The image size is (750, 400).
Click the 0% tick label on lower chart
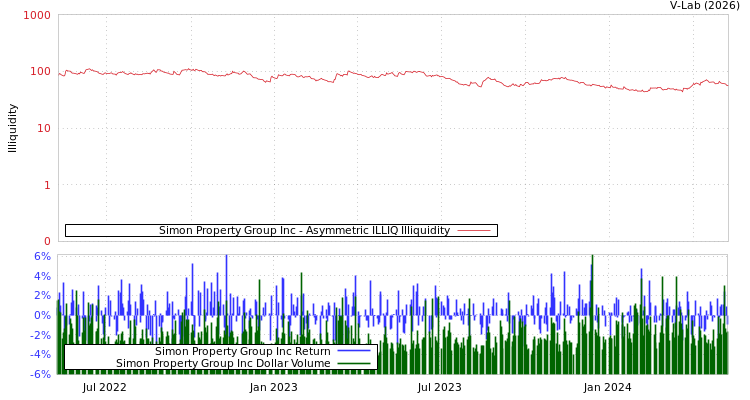pyautogui.click(x=42, y=315)
